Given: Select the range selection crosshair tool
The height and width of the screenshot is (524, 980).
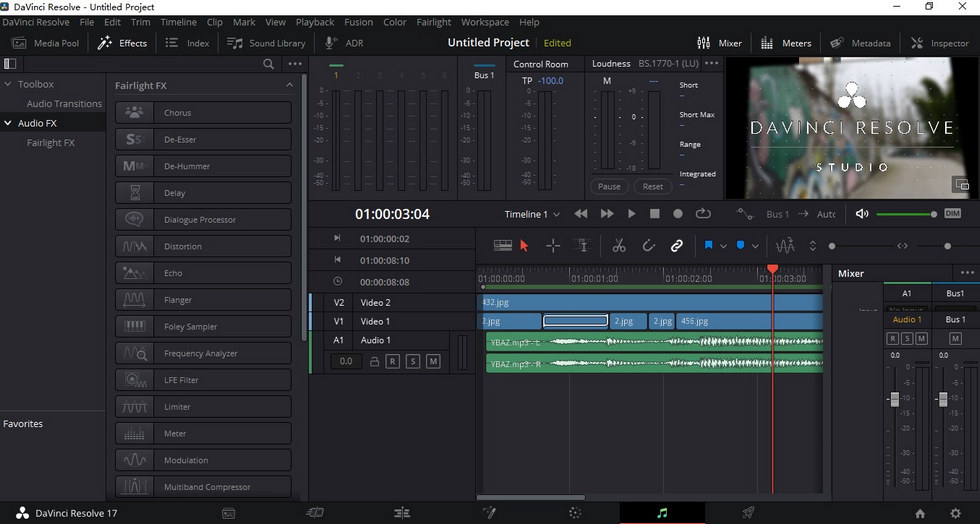Looking at the screenshot, I should (553, 246).
